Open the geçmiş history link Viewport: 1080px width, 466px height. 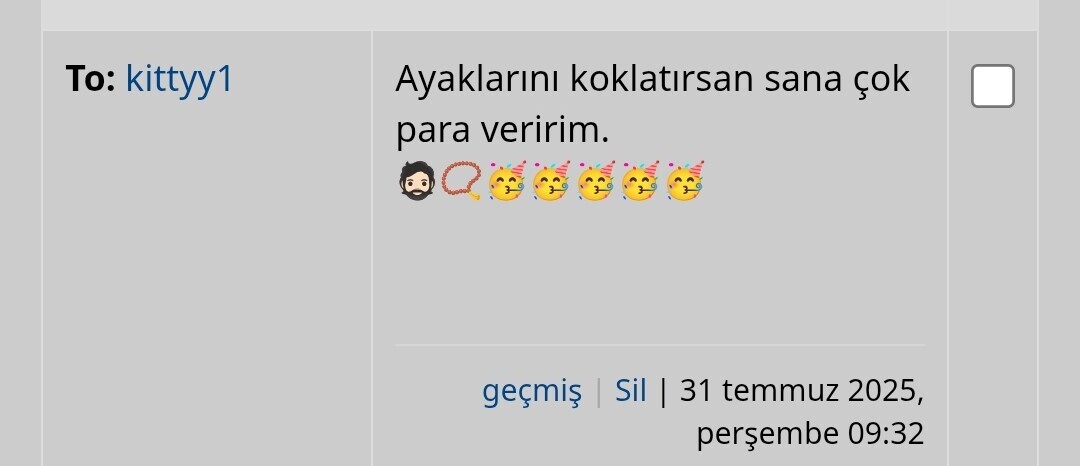(x=532, y=392)
